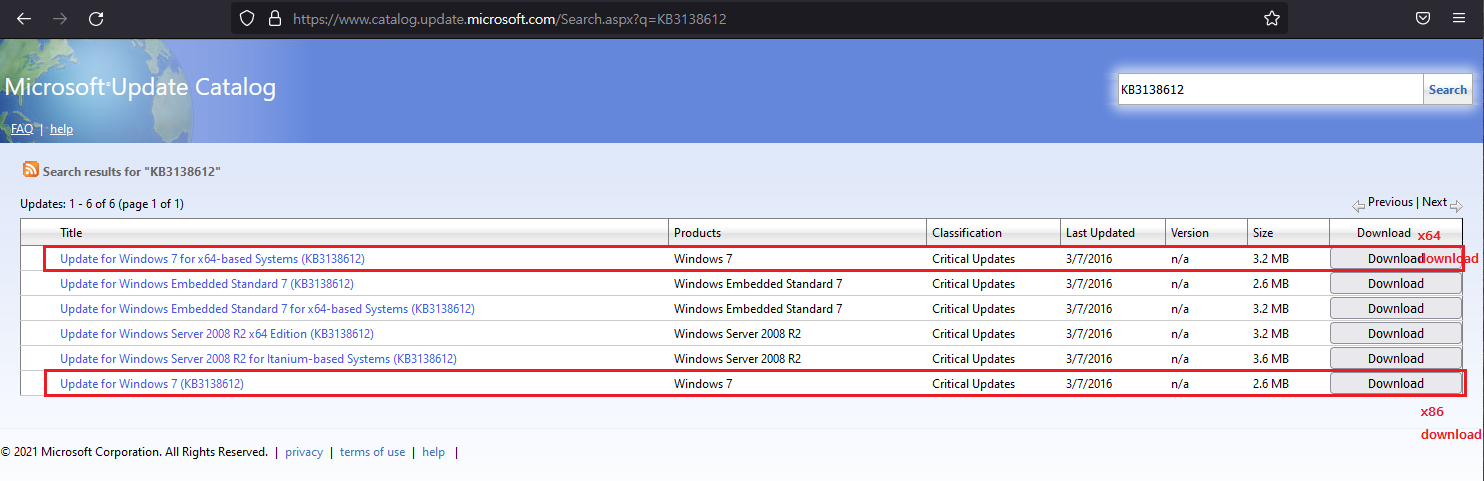Click the Previous page arrow icon
Screen dimensions: 1484x481
(x=1358, y=205)
